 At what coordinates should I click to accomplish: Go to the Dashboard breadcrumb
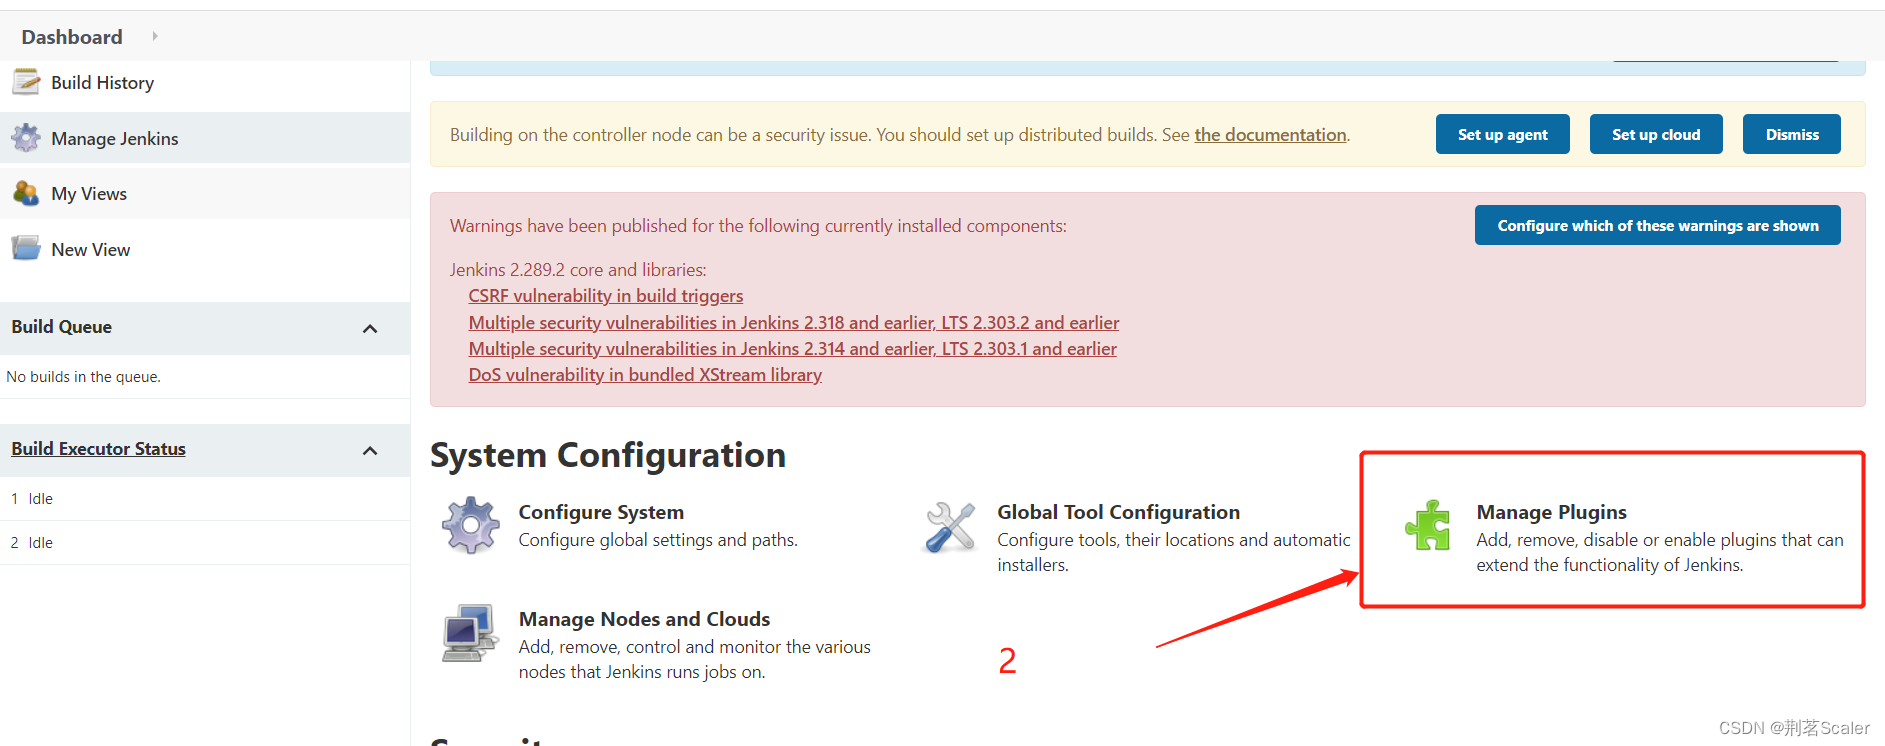tap(72, 37)
